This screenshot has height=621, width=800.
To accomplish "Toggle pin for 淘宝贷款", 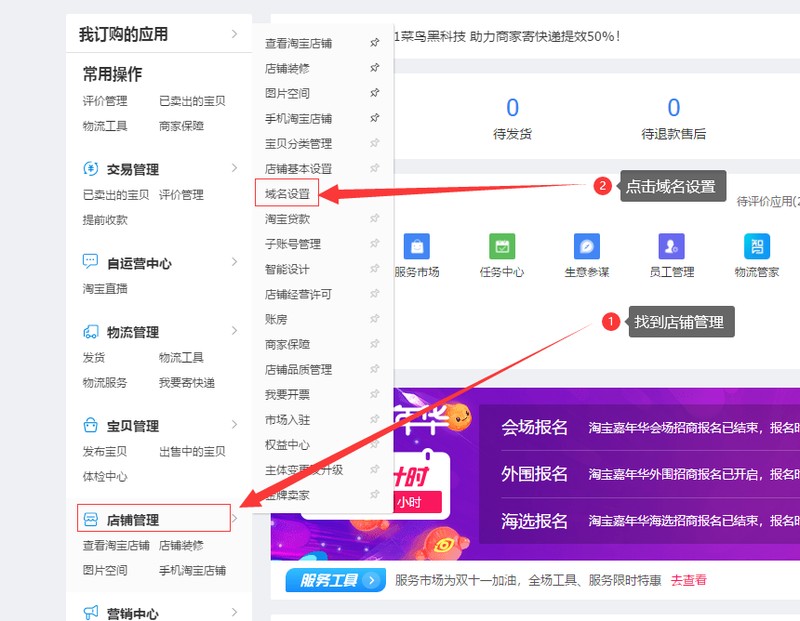I will 375,218.
